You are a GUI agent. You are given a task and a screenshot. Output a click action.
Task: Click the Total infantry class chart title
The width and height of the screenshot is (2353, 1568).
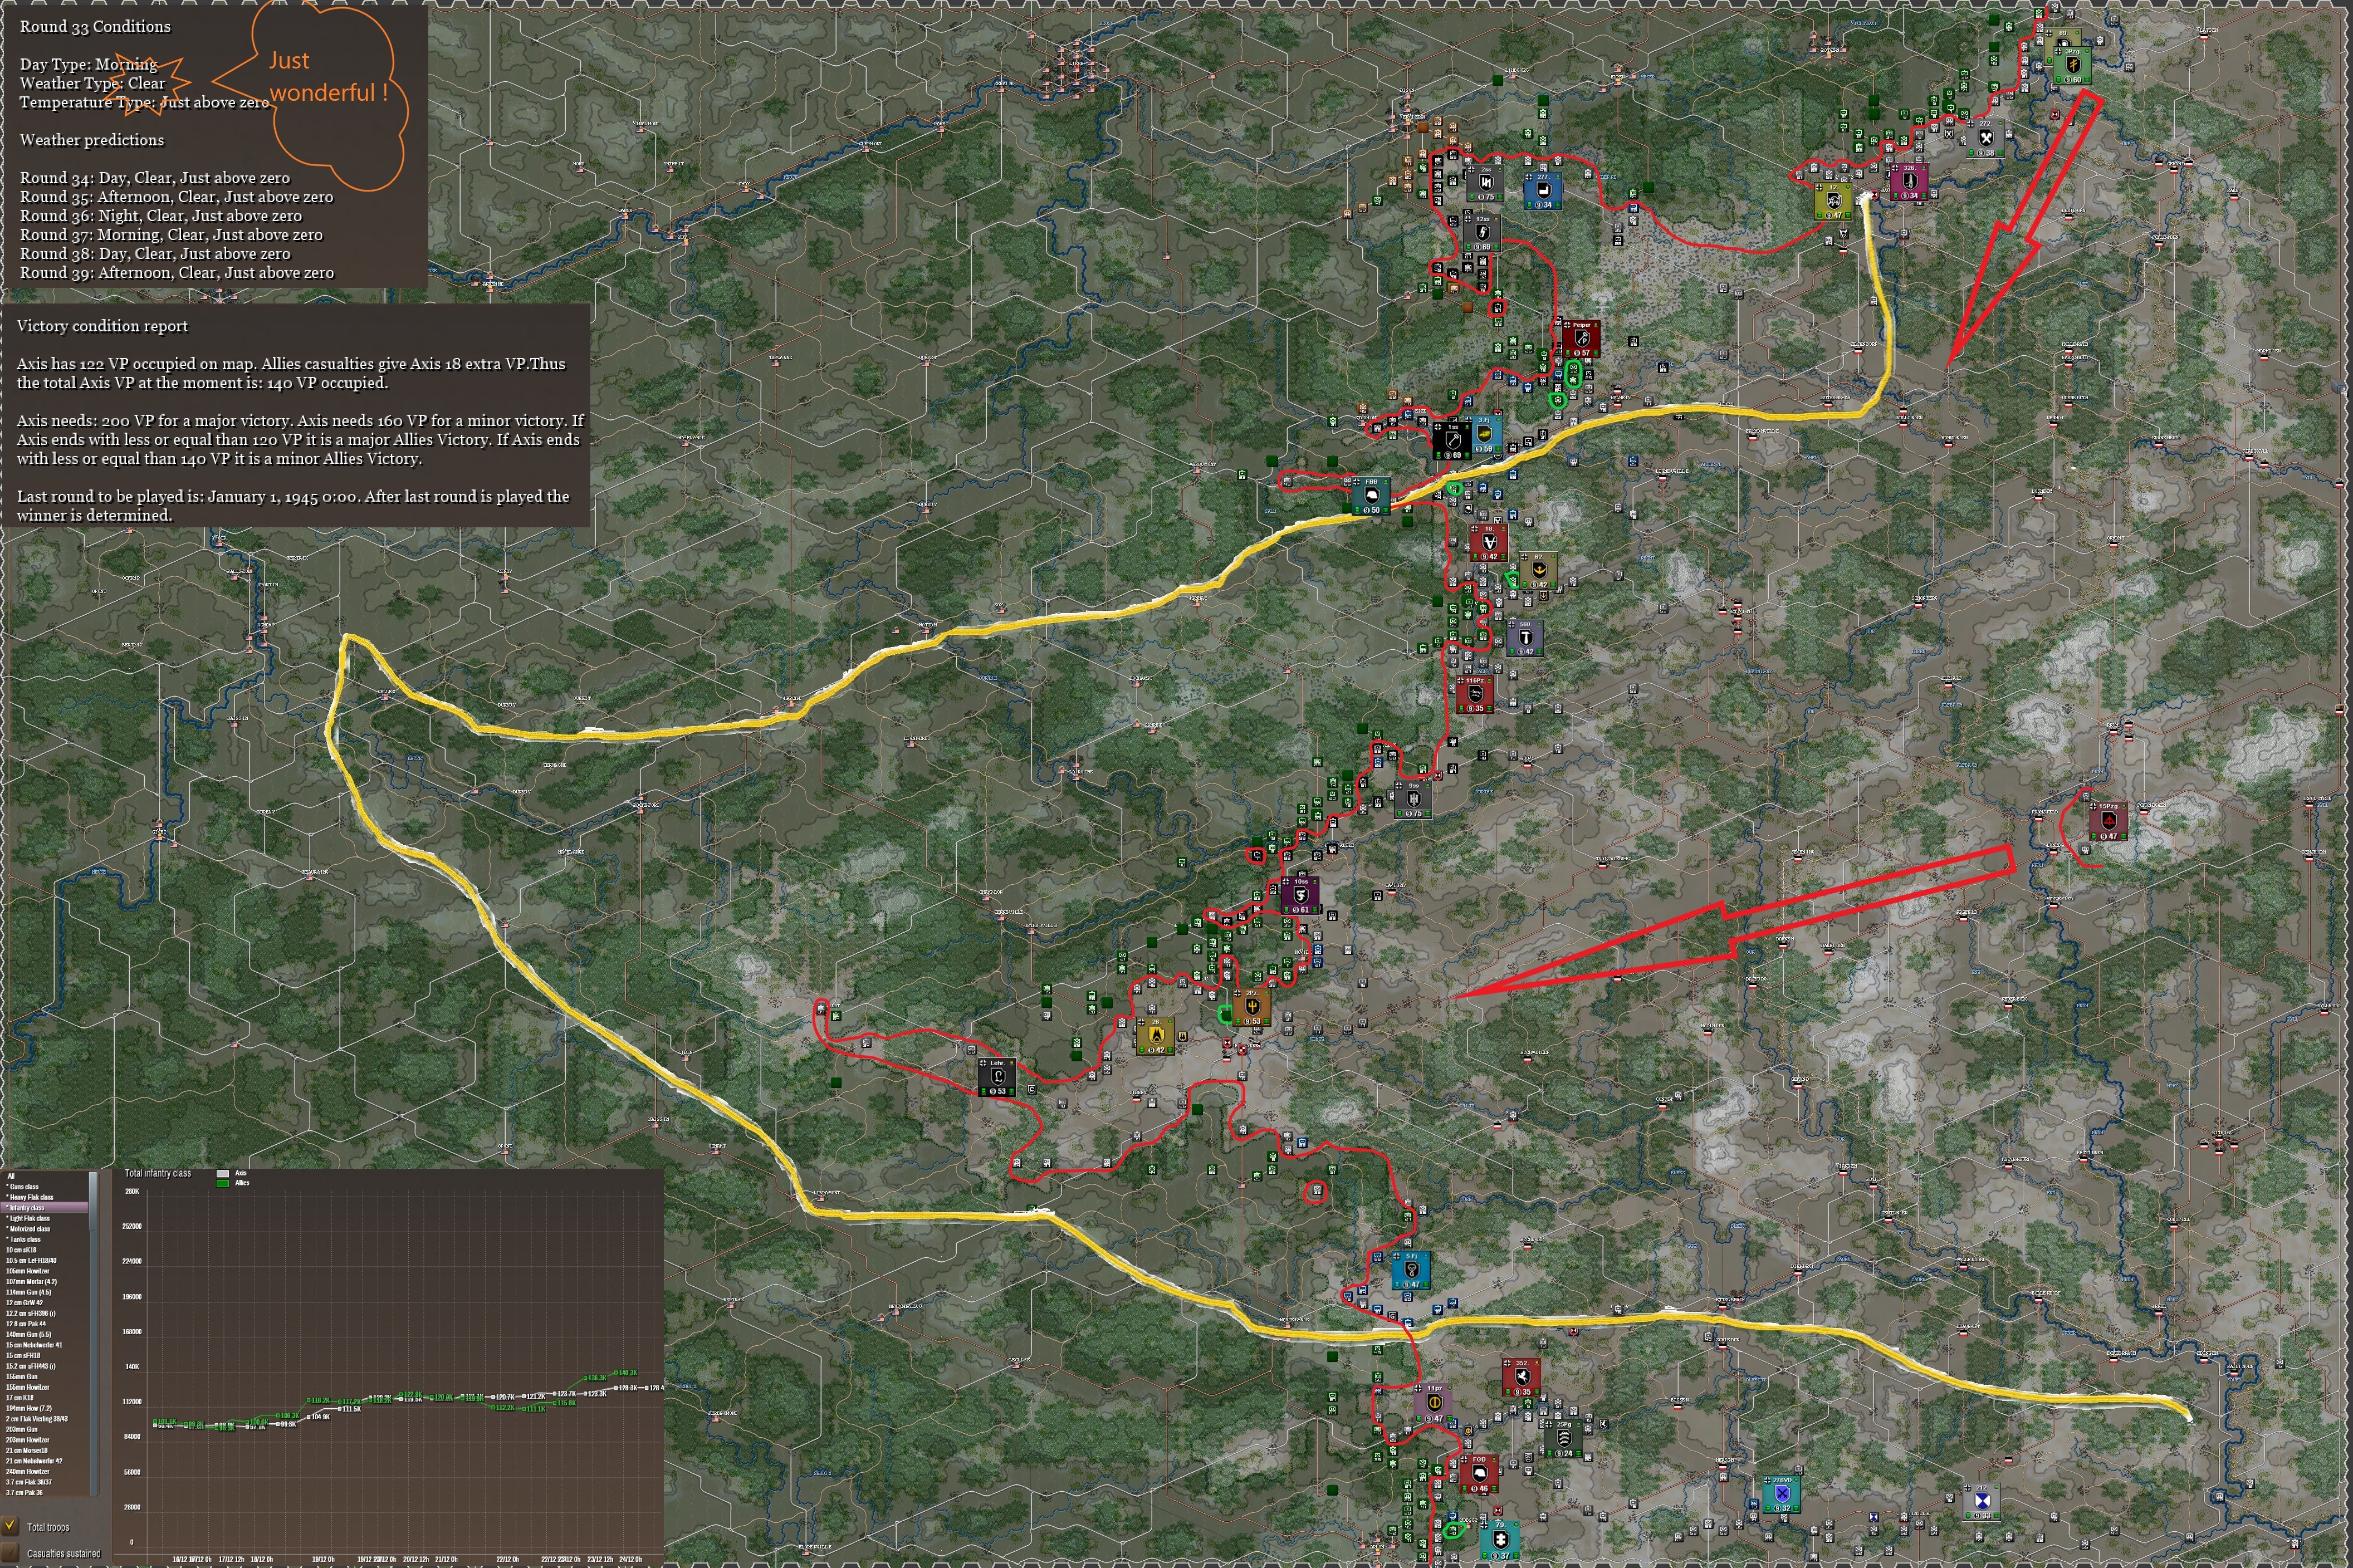coord(157,1173)
